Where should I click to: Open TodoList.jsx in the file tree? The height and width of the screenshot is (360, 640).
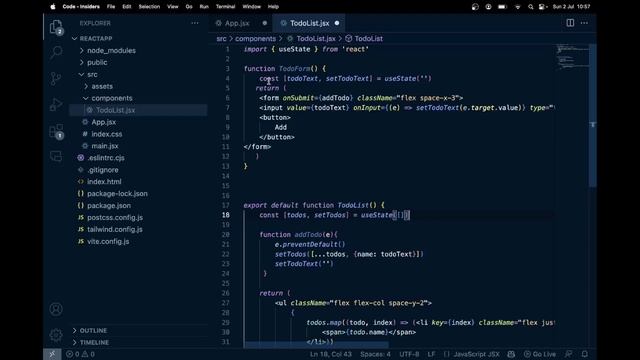pyautogui.click(x=139, y=110)
